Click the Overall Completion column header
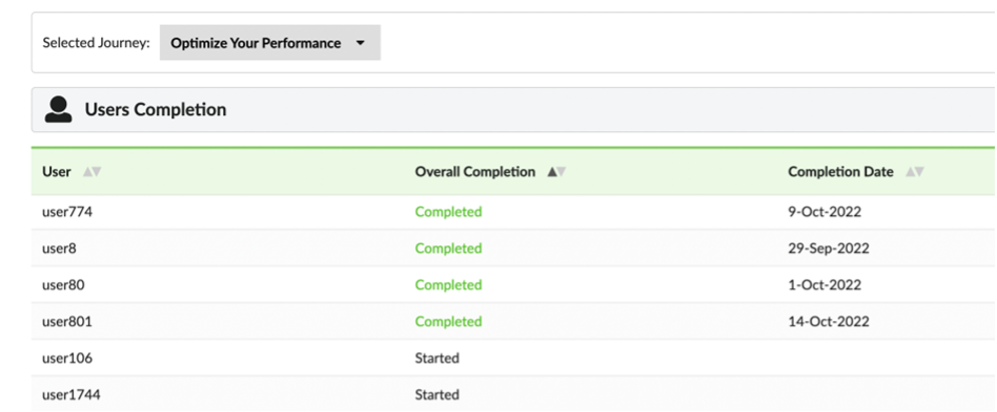The width and height of the screenshot is (997, 412). click(x=475, y=172)
